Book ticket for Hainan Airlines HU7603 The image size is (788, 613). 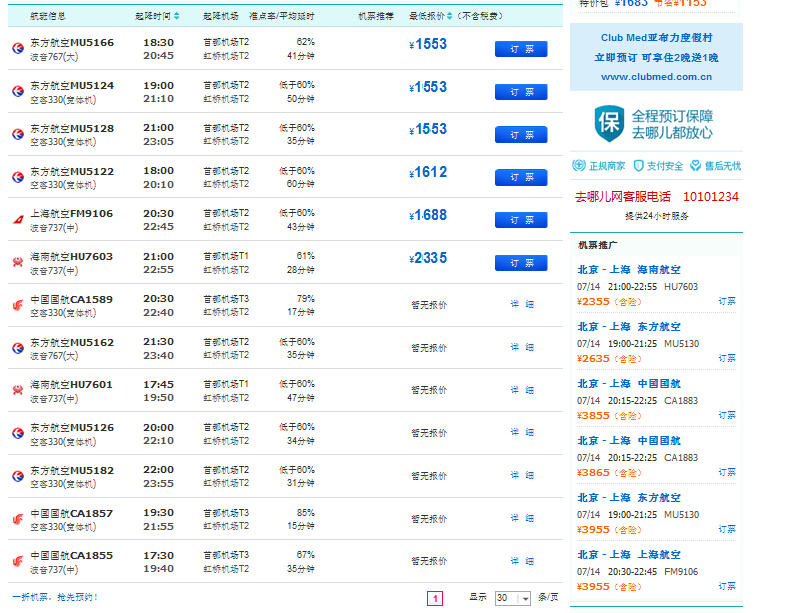point(521,263)
